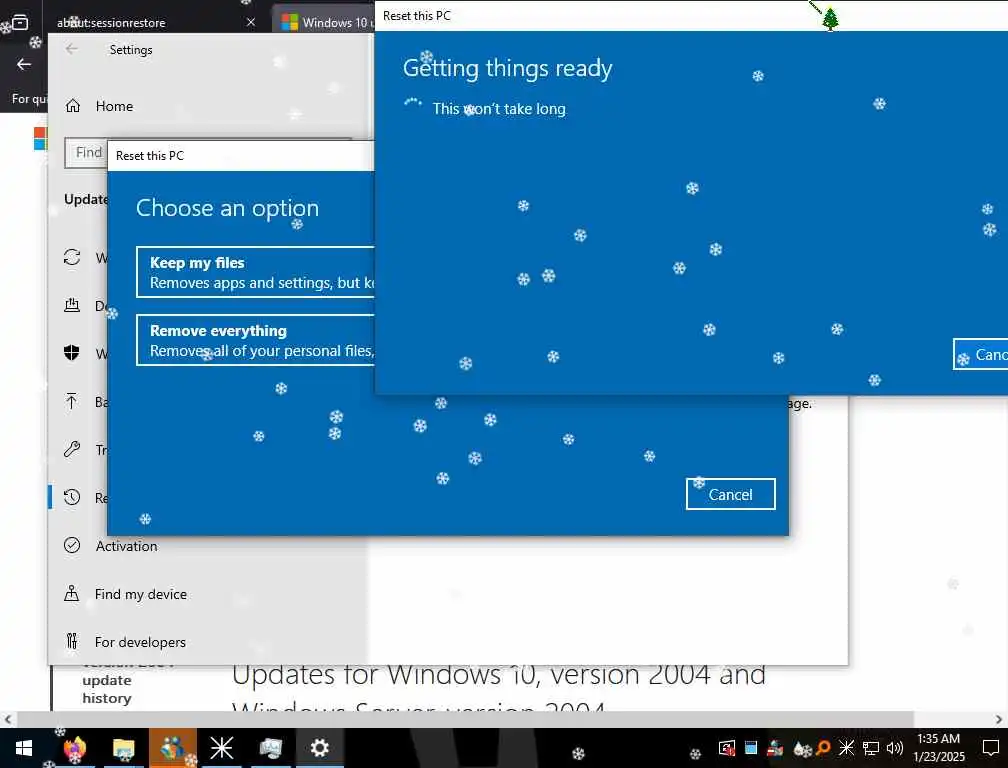Click the Settings window back arrow
Viewport: 1008px width, 768px height.
71,49
